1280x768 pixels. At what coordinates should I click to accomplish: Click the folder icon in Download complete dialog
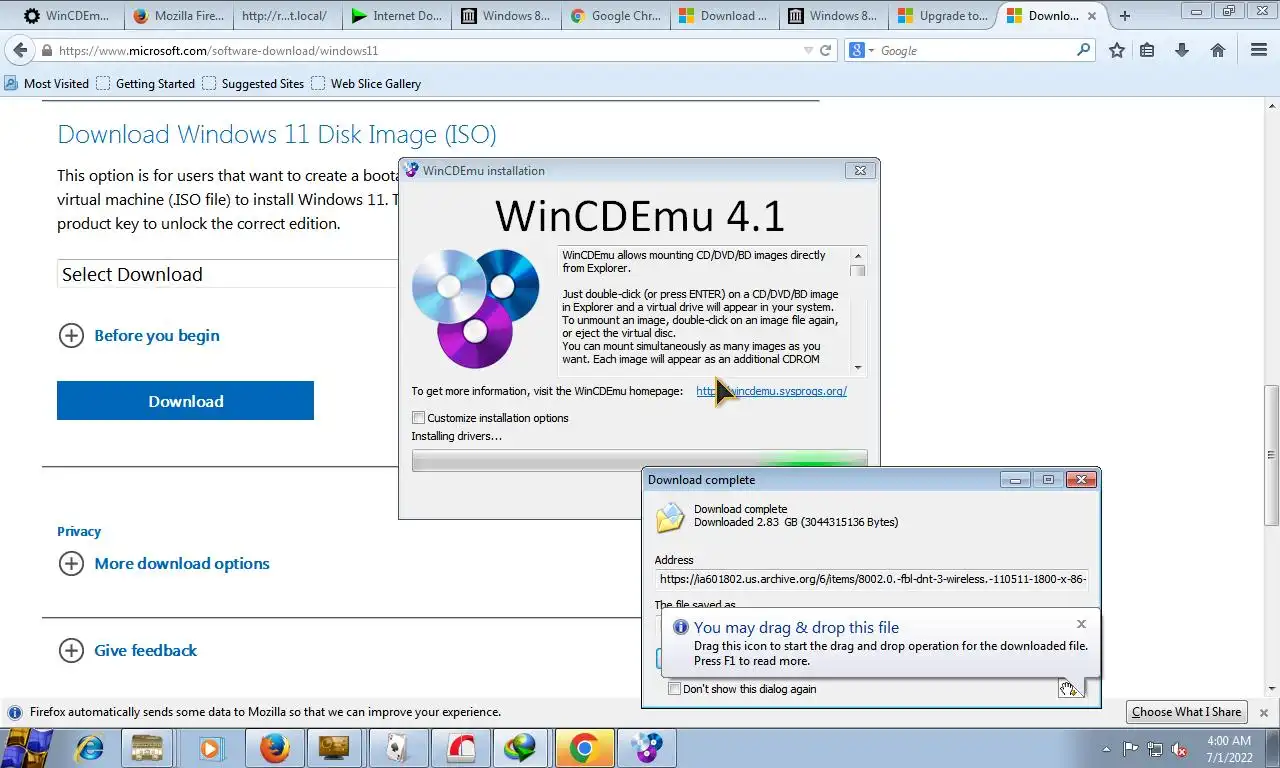[670, 517]
